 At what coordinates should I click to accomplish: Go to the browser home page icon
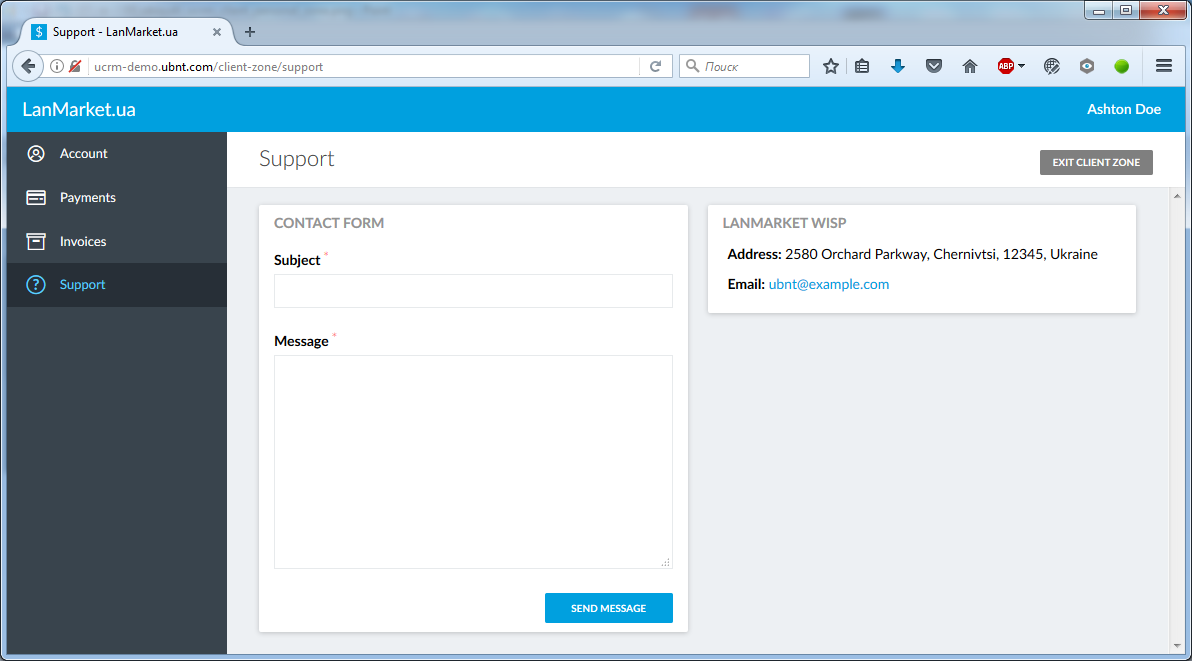pos(969,66)
